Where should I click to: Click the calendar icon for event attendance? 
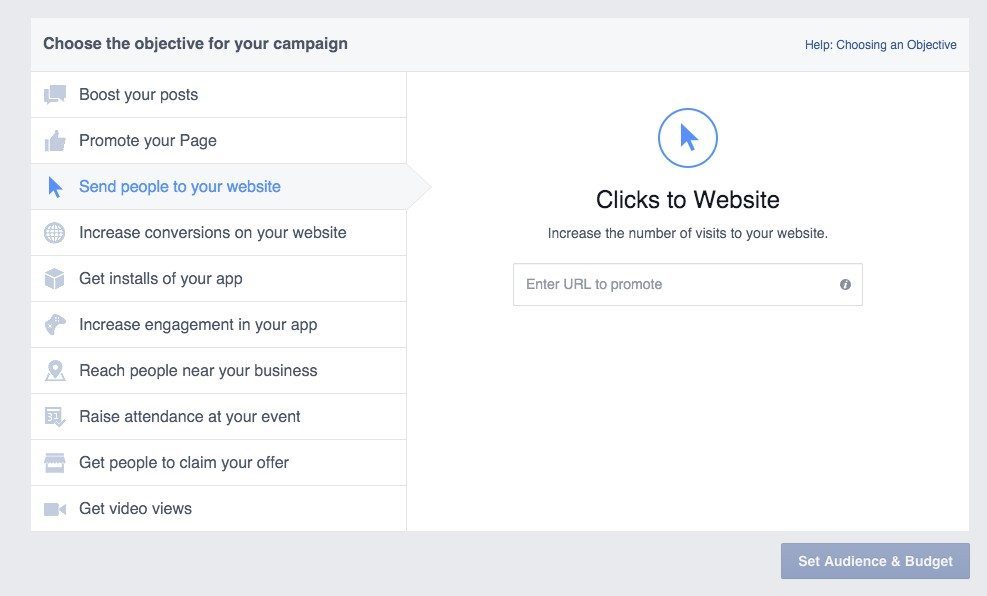tap(54, 417)
